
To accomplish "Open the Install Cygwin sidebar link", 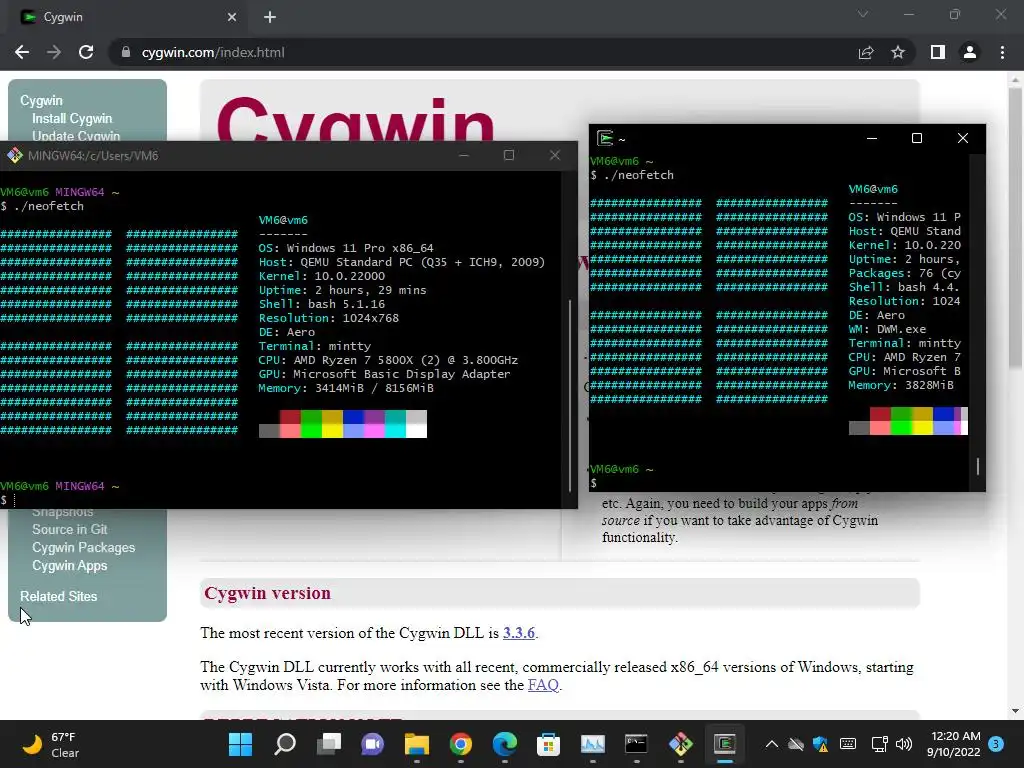I will click(72, 118).
